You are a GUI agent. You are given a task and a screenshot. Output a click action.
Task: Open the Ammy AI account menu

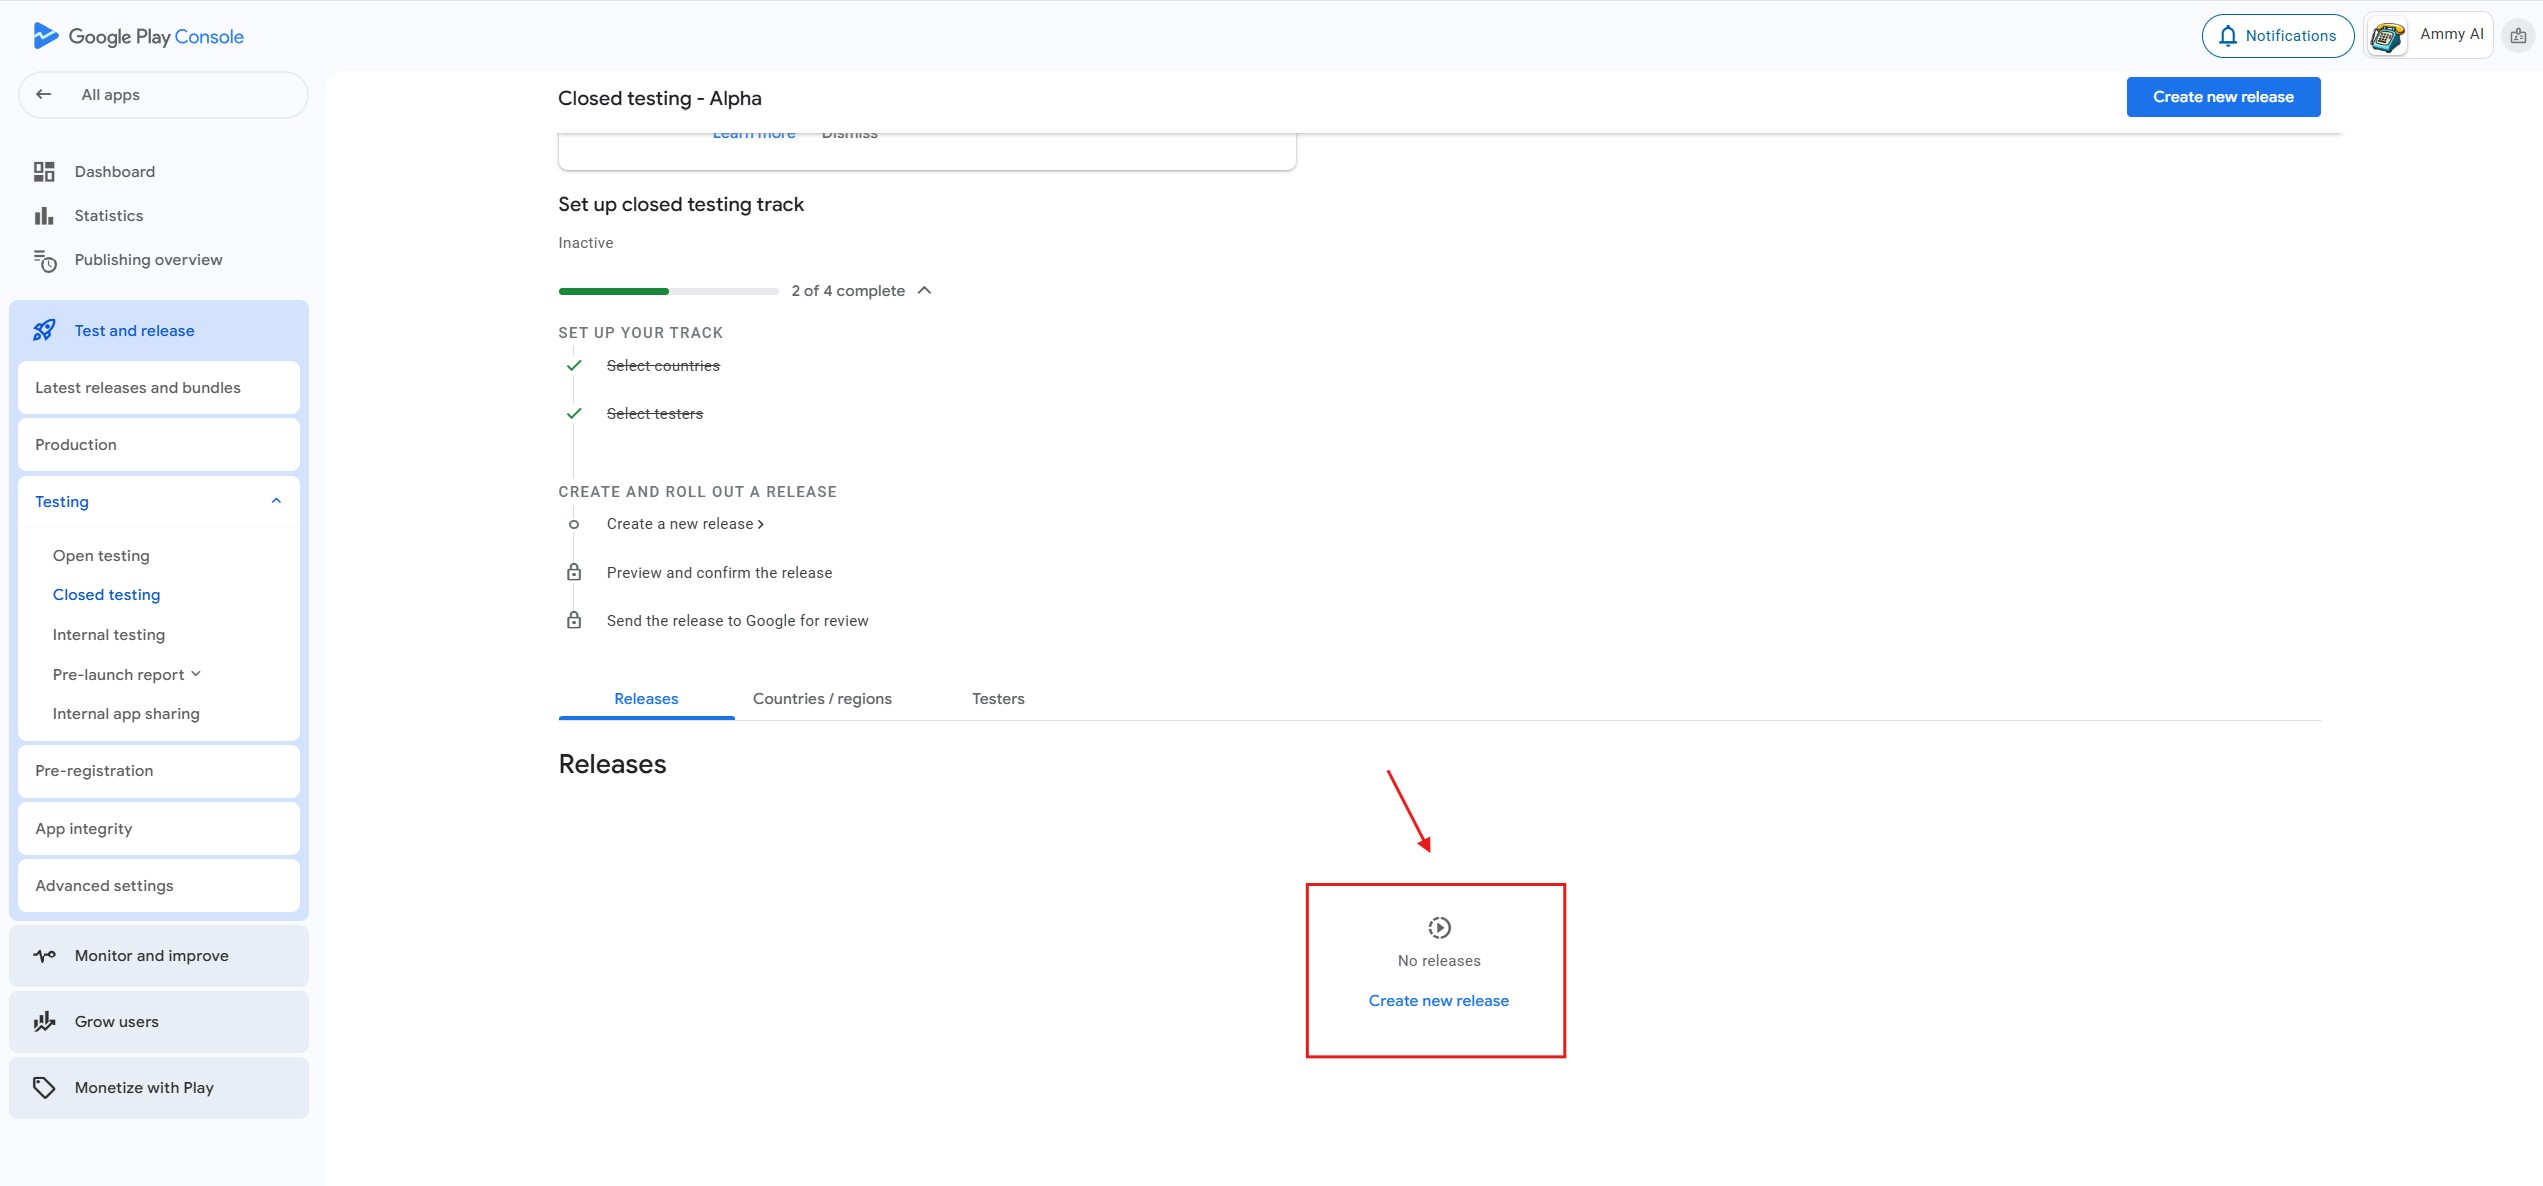tap(2428, 36)
